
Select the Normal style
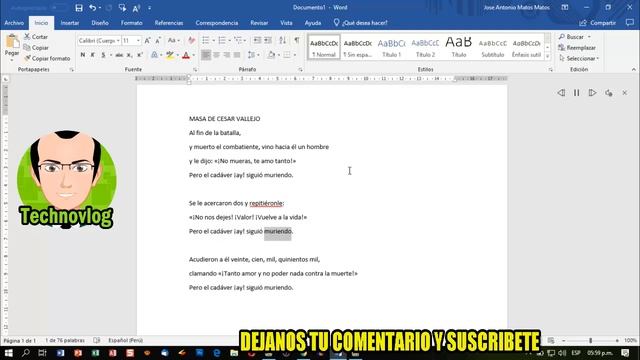pos(324,47)
